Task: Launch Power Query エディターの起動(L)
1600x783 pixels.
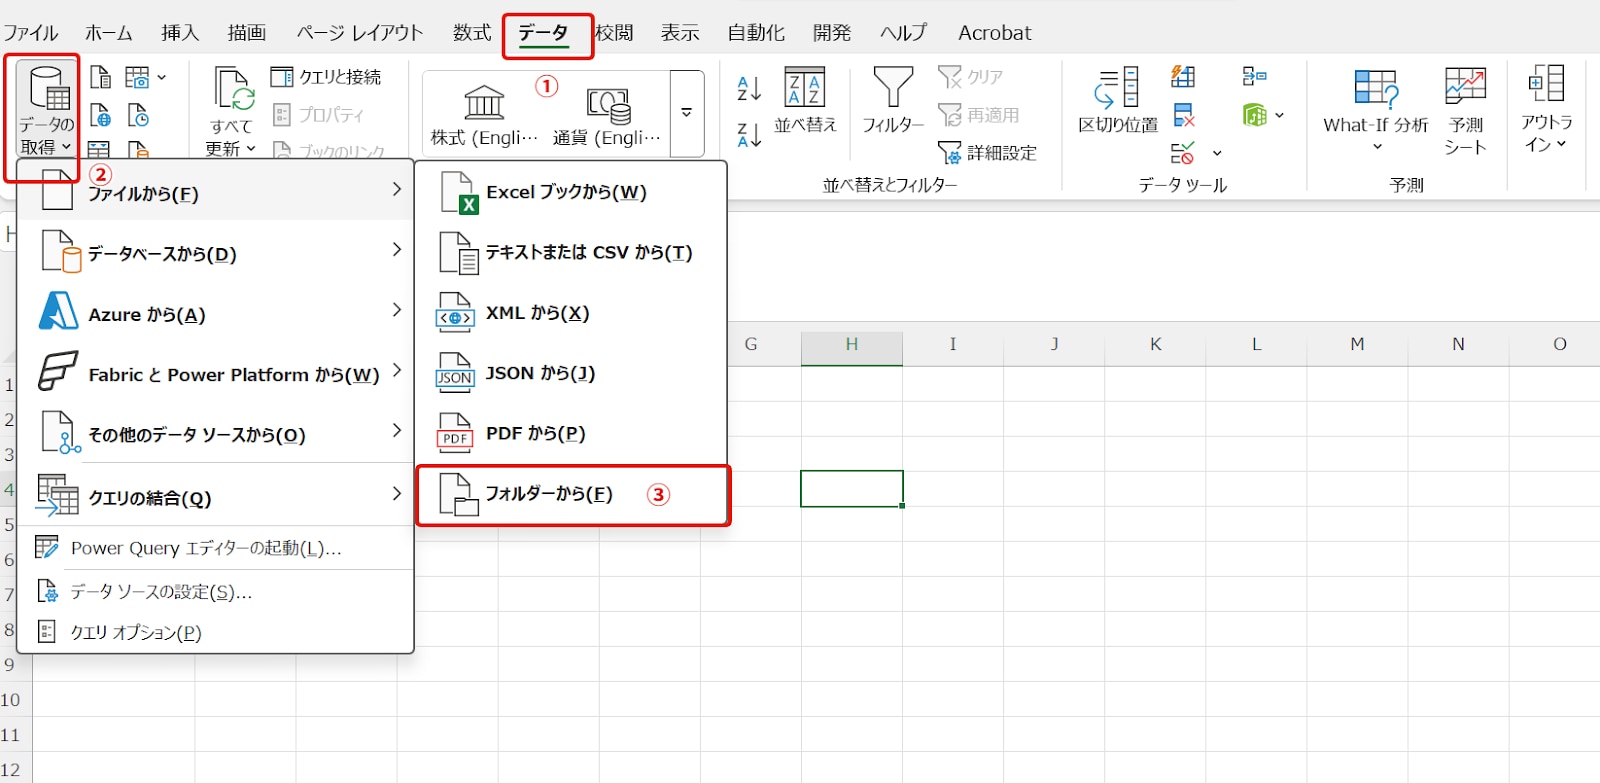Action: click(215, 548)
